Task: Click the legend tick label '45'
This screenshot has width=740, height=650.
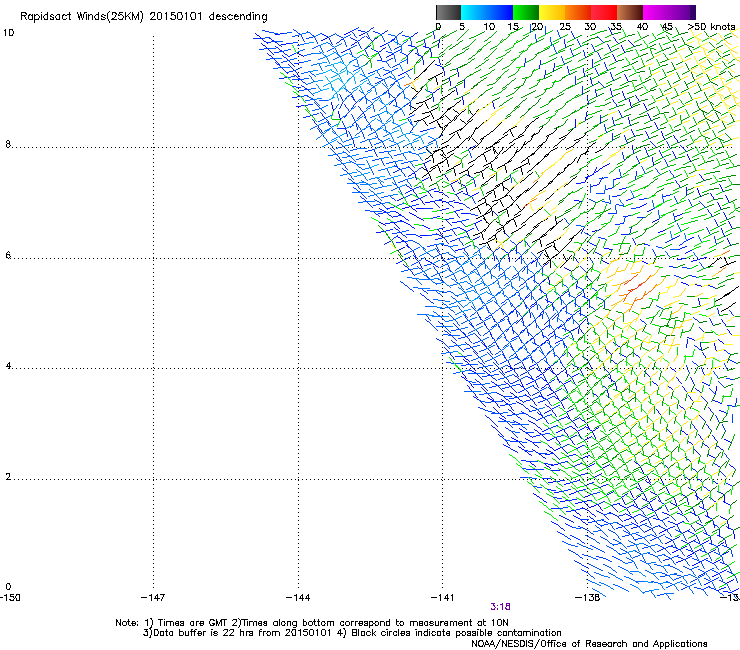Action: pyautogui.click(x=667, y=27)
